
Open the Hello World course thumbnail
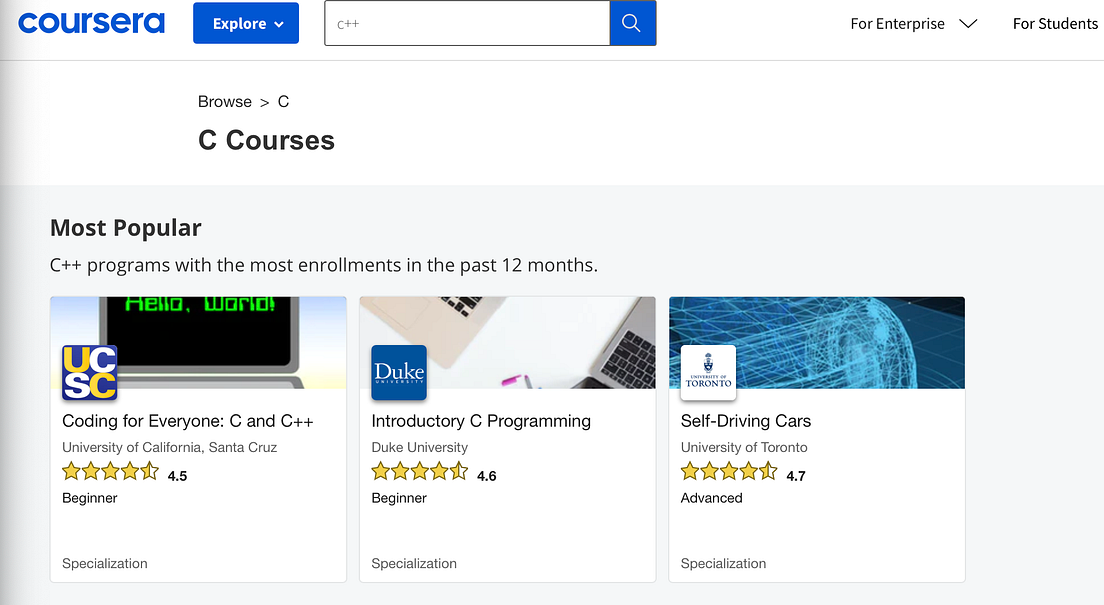199,342
